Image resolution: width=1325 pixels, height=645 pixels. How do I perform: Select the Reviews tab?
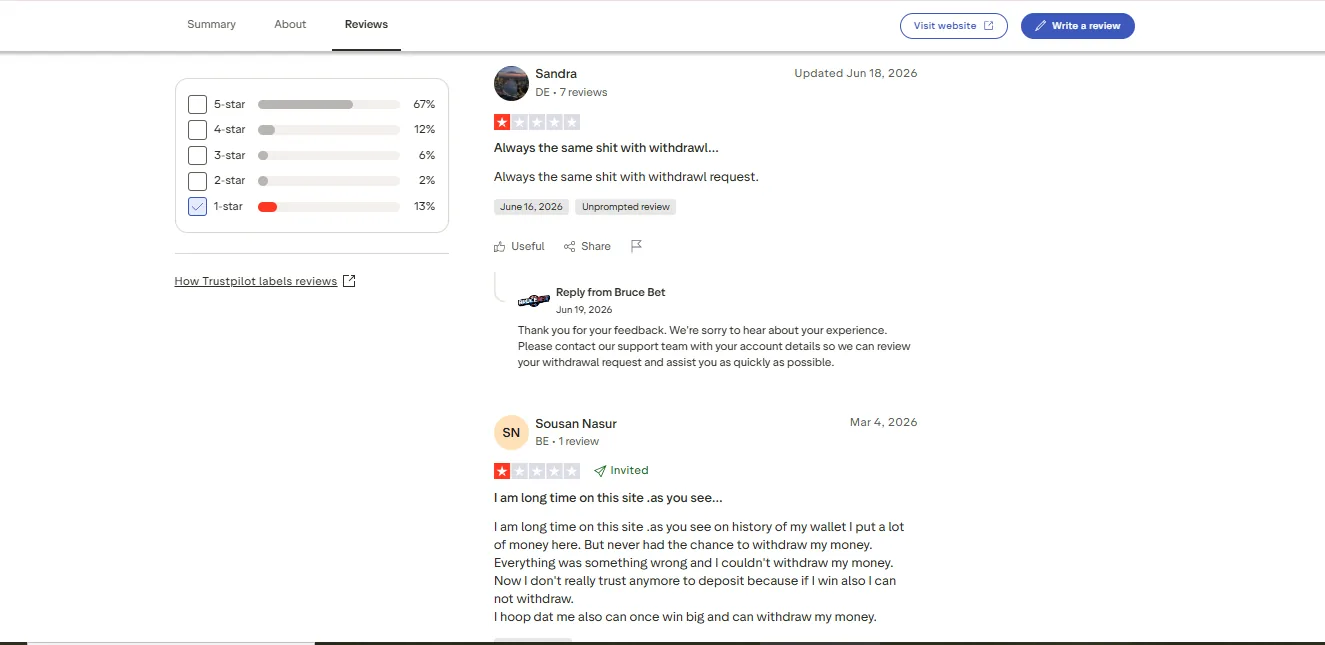pyautogui.click(x=366, y=24)
